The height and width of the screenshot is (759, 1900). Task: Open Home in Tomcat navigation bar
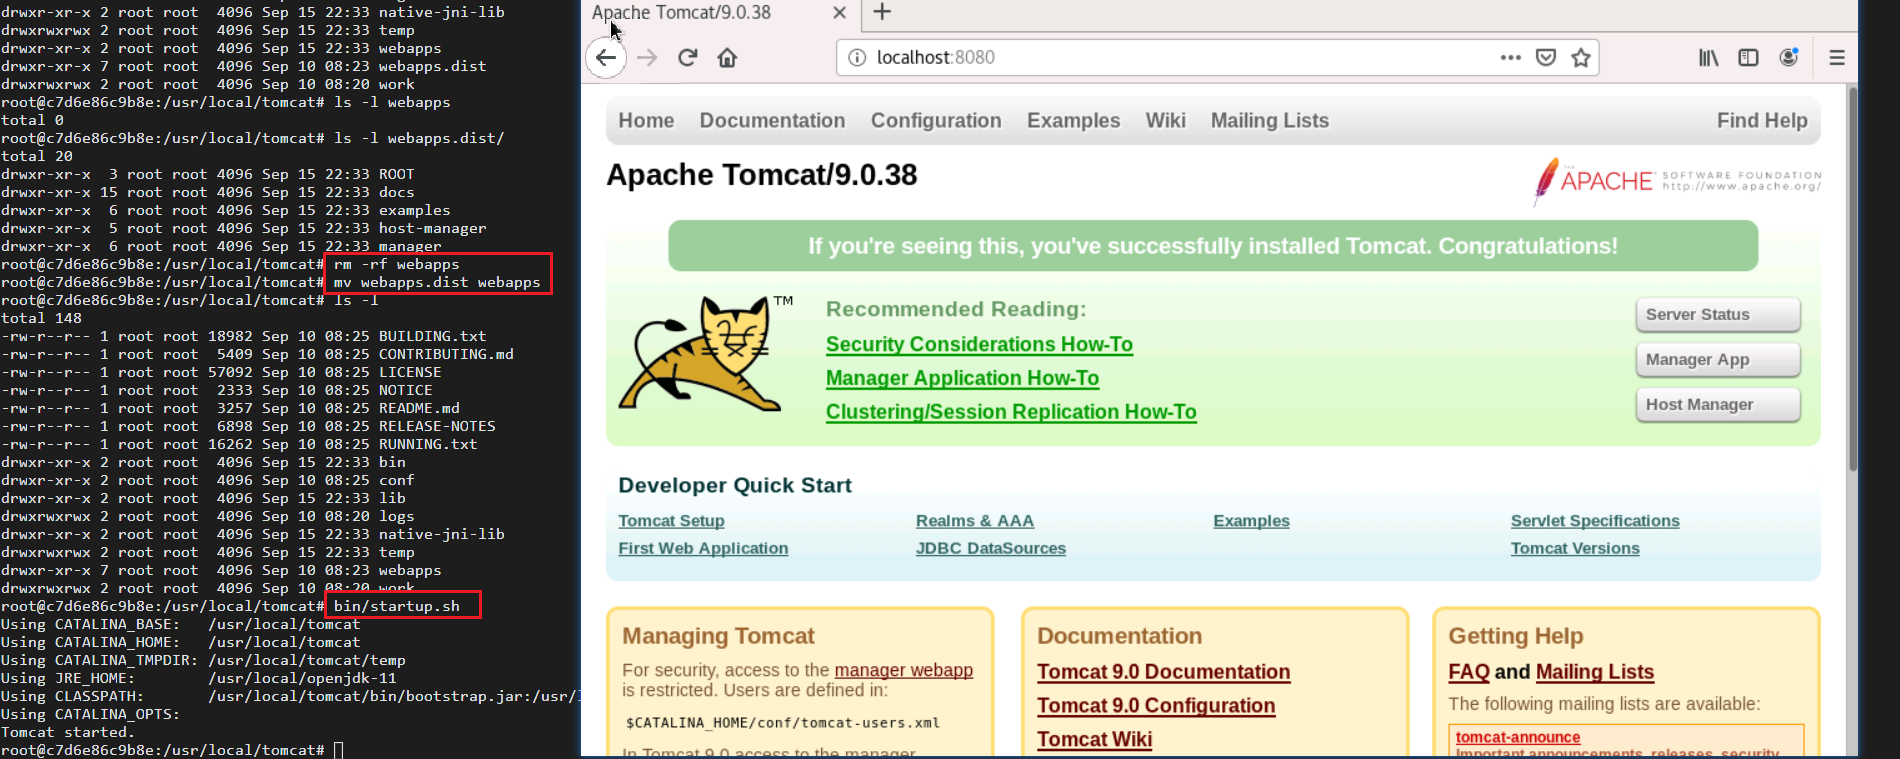pyautogui.click(x=646, y=121)
